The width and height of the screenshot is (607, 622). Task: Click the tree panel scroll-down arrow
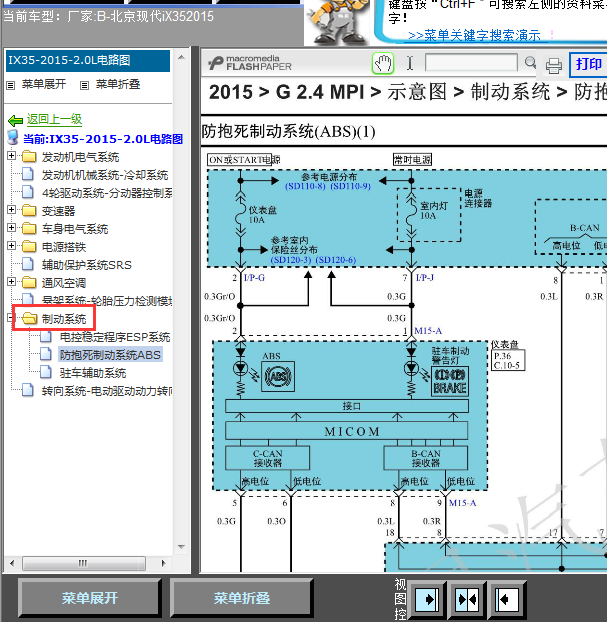click(x=181, y=547)
